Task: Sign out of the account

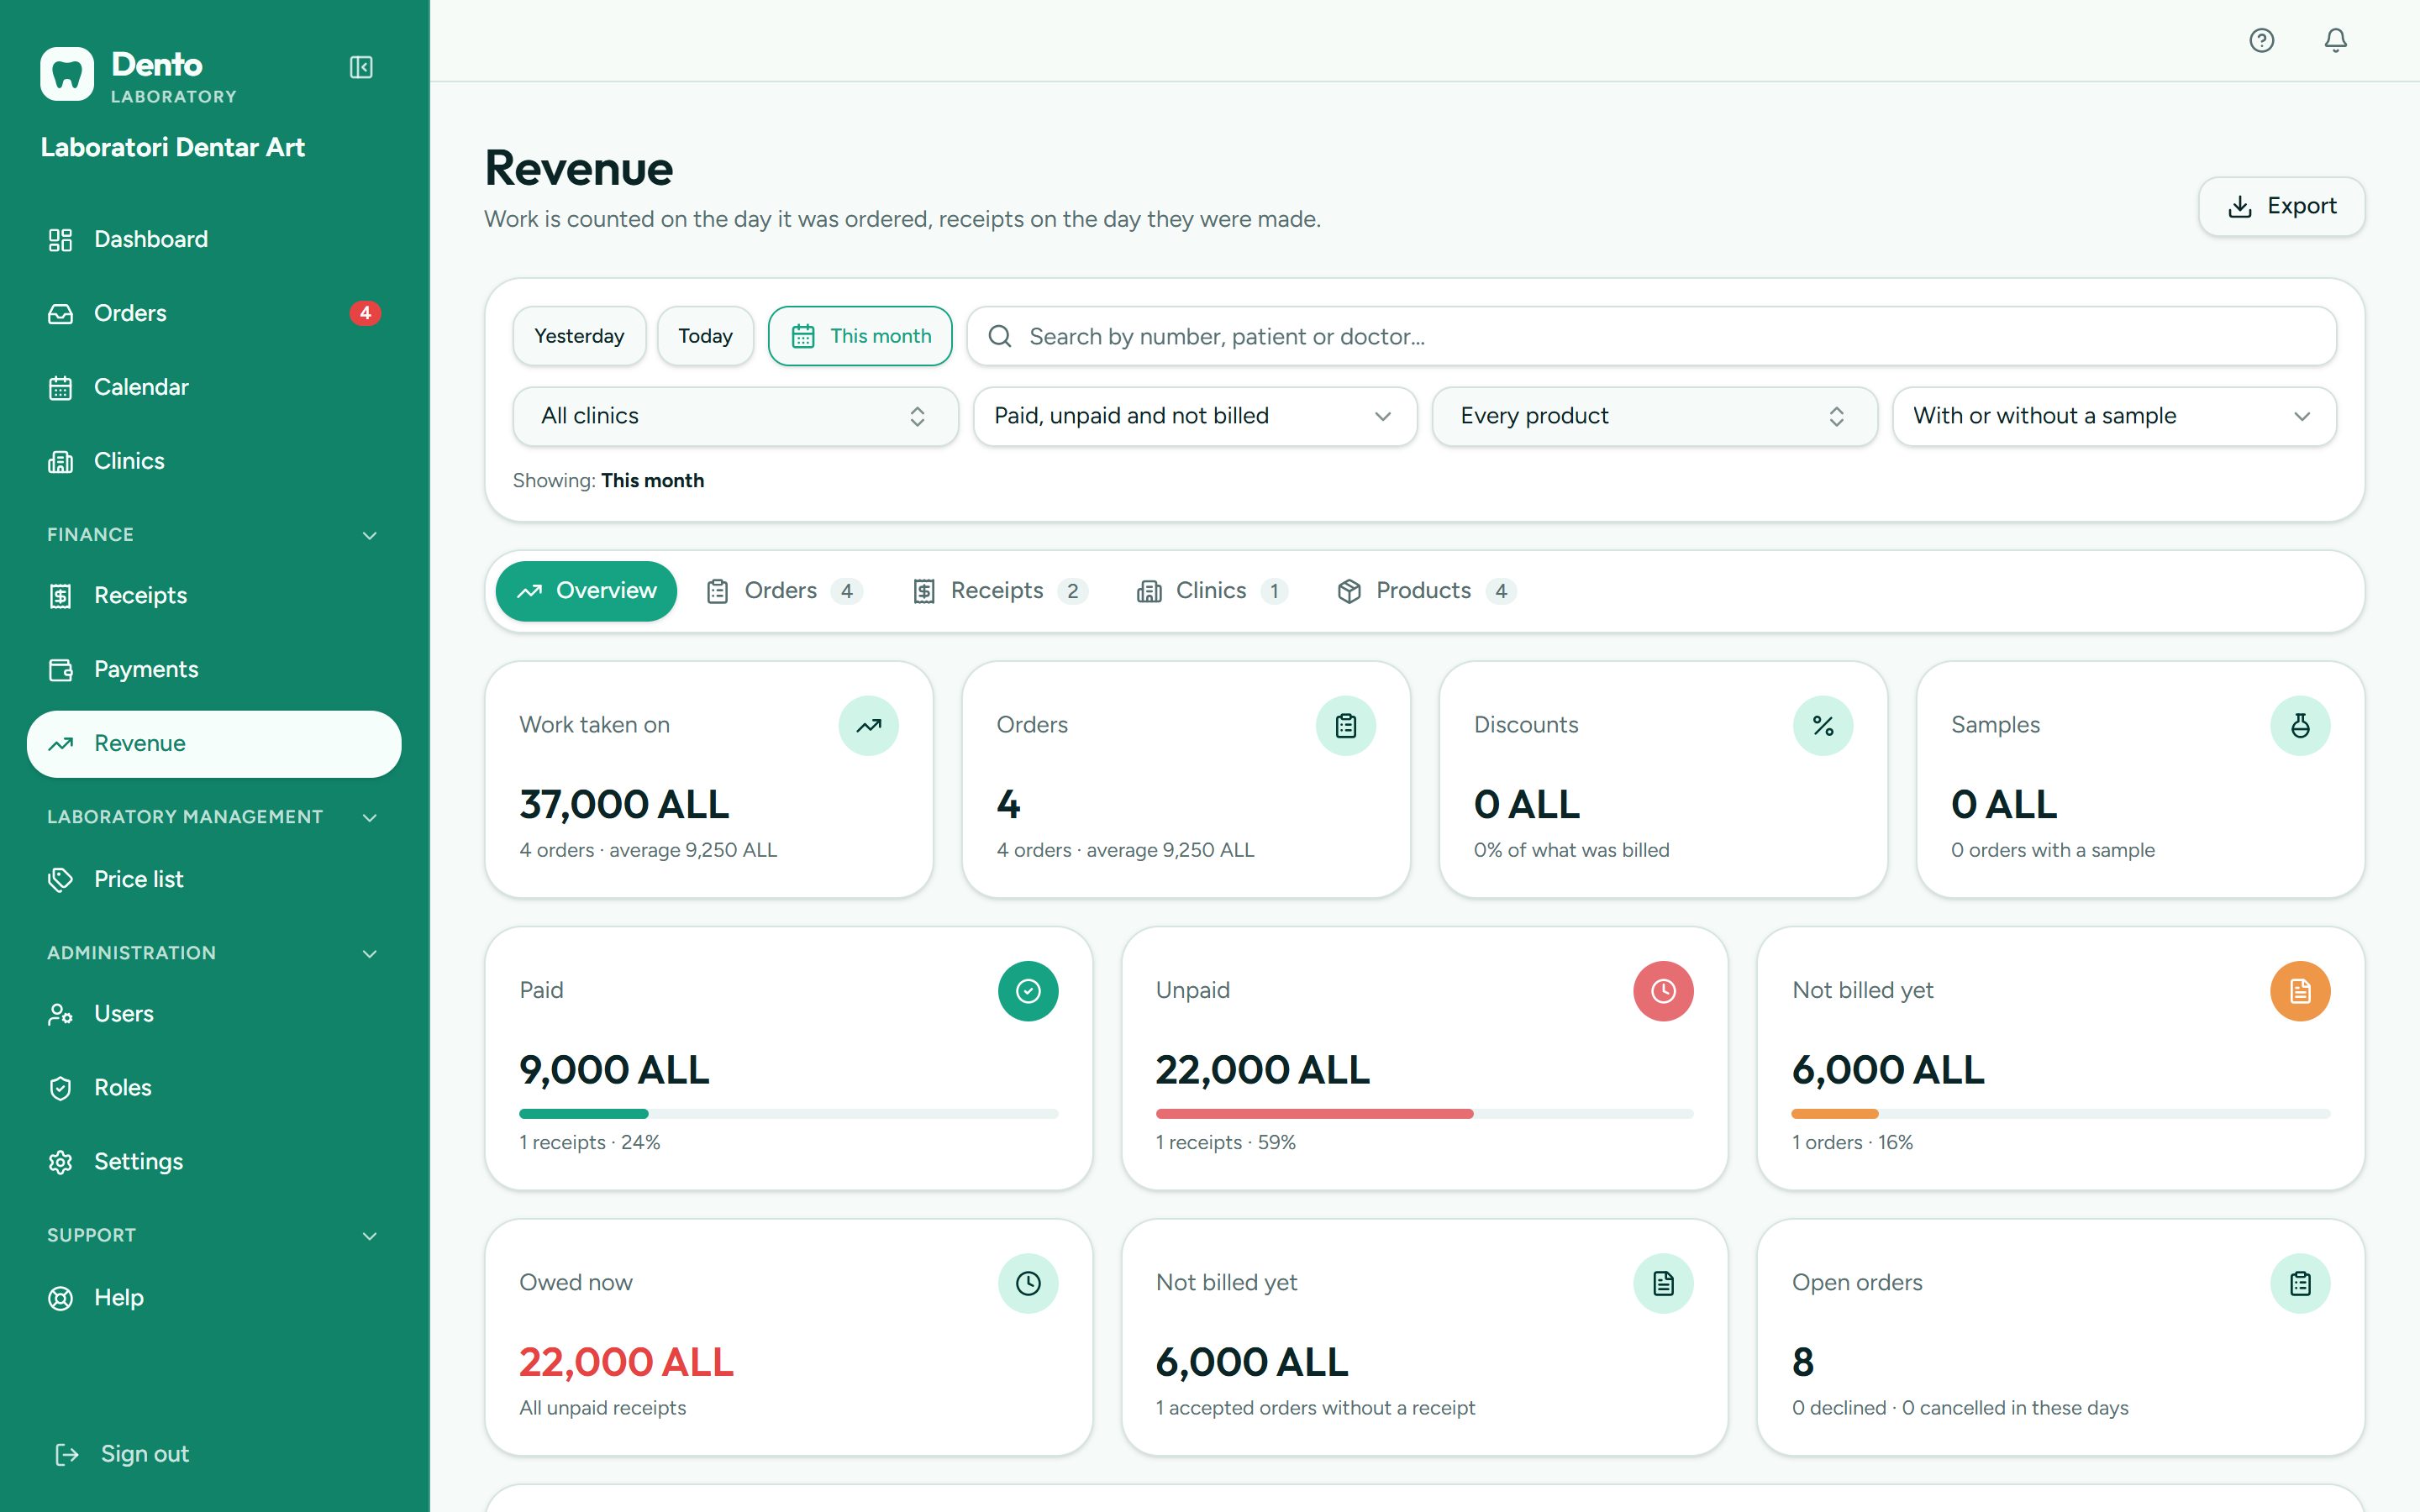Action: tap(122, 1454)
